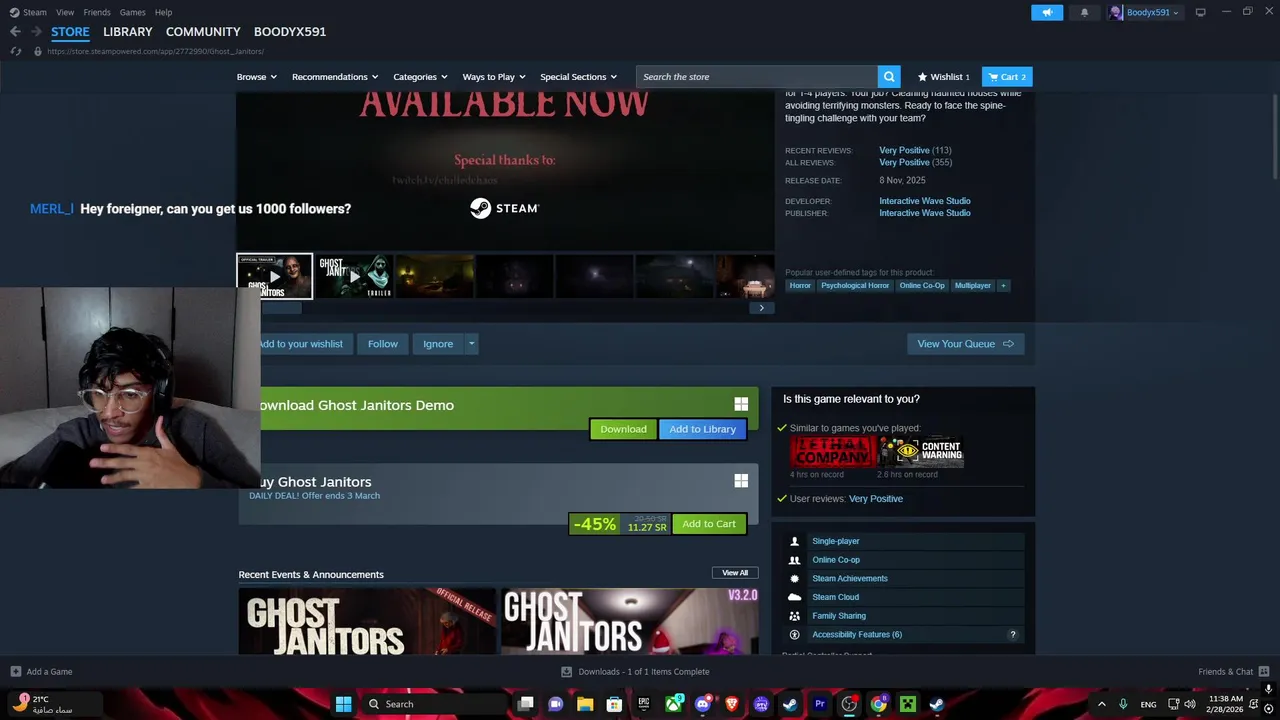Open Windows Start menu

(343, 704)
